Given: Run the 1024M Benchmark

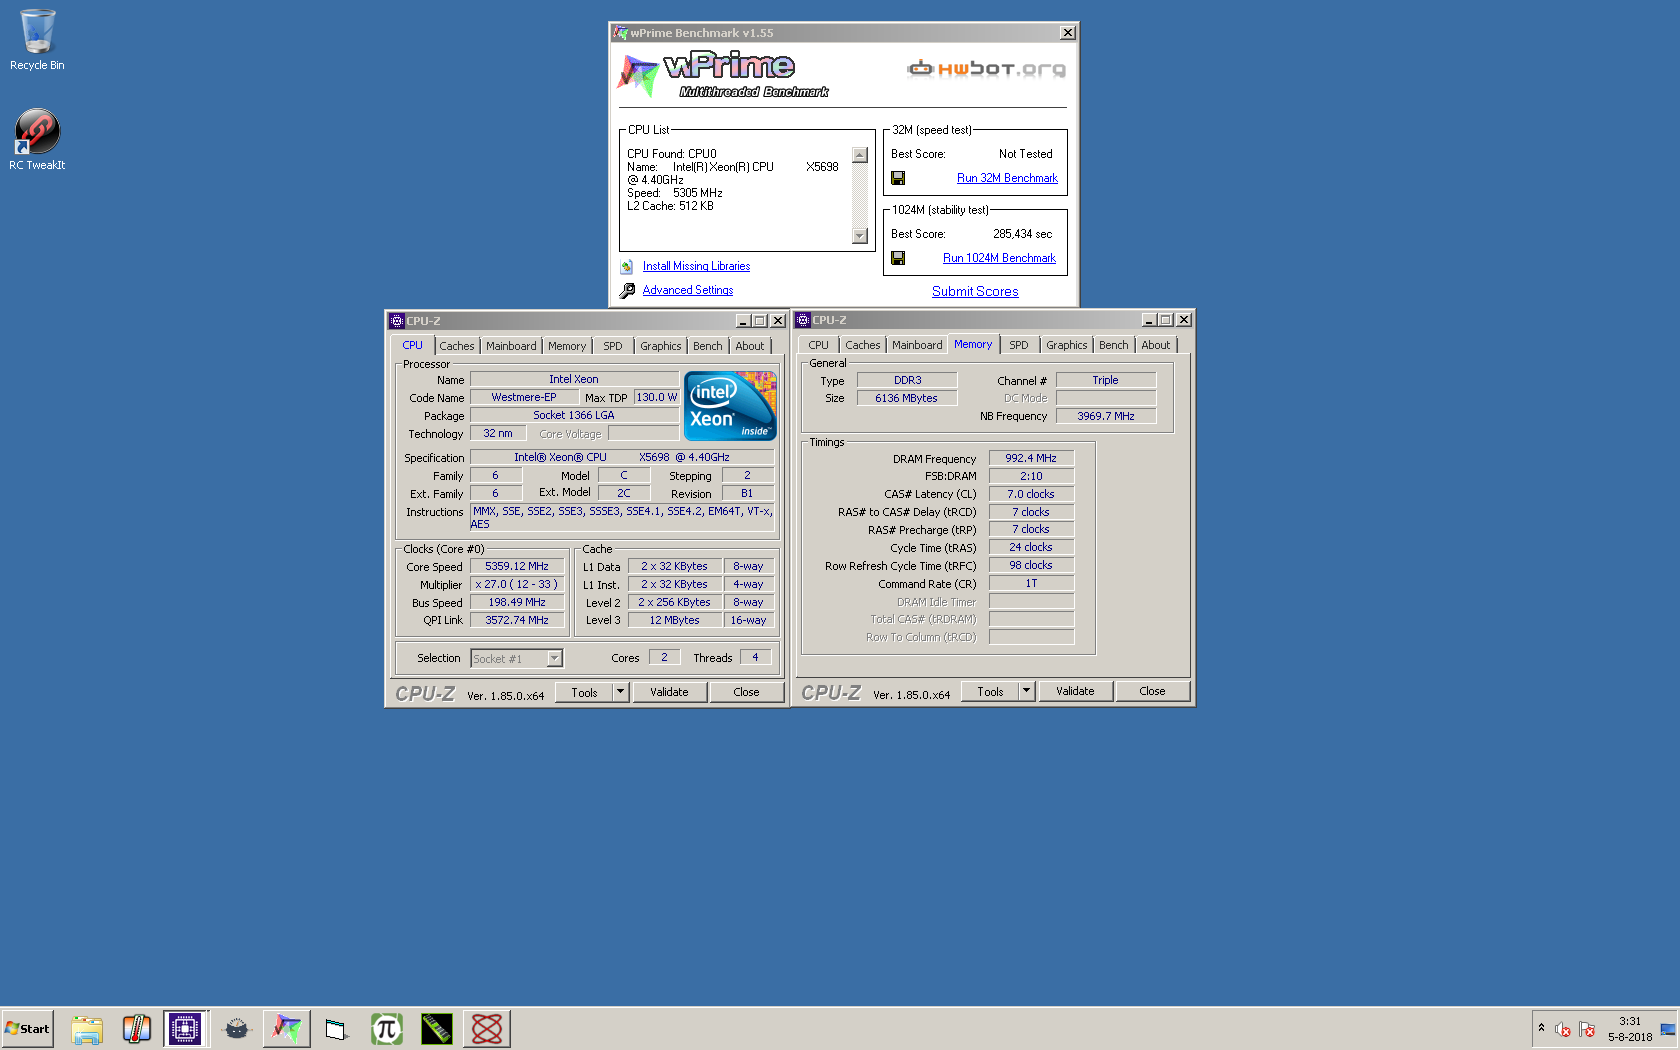Looking at the screenshot, I should (999, 258).
